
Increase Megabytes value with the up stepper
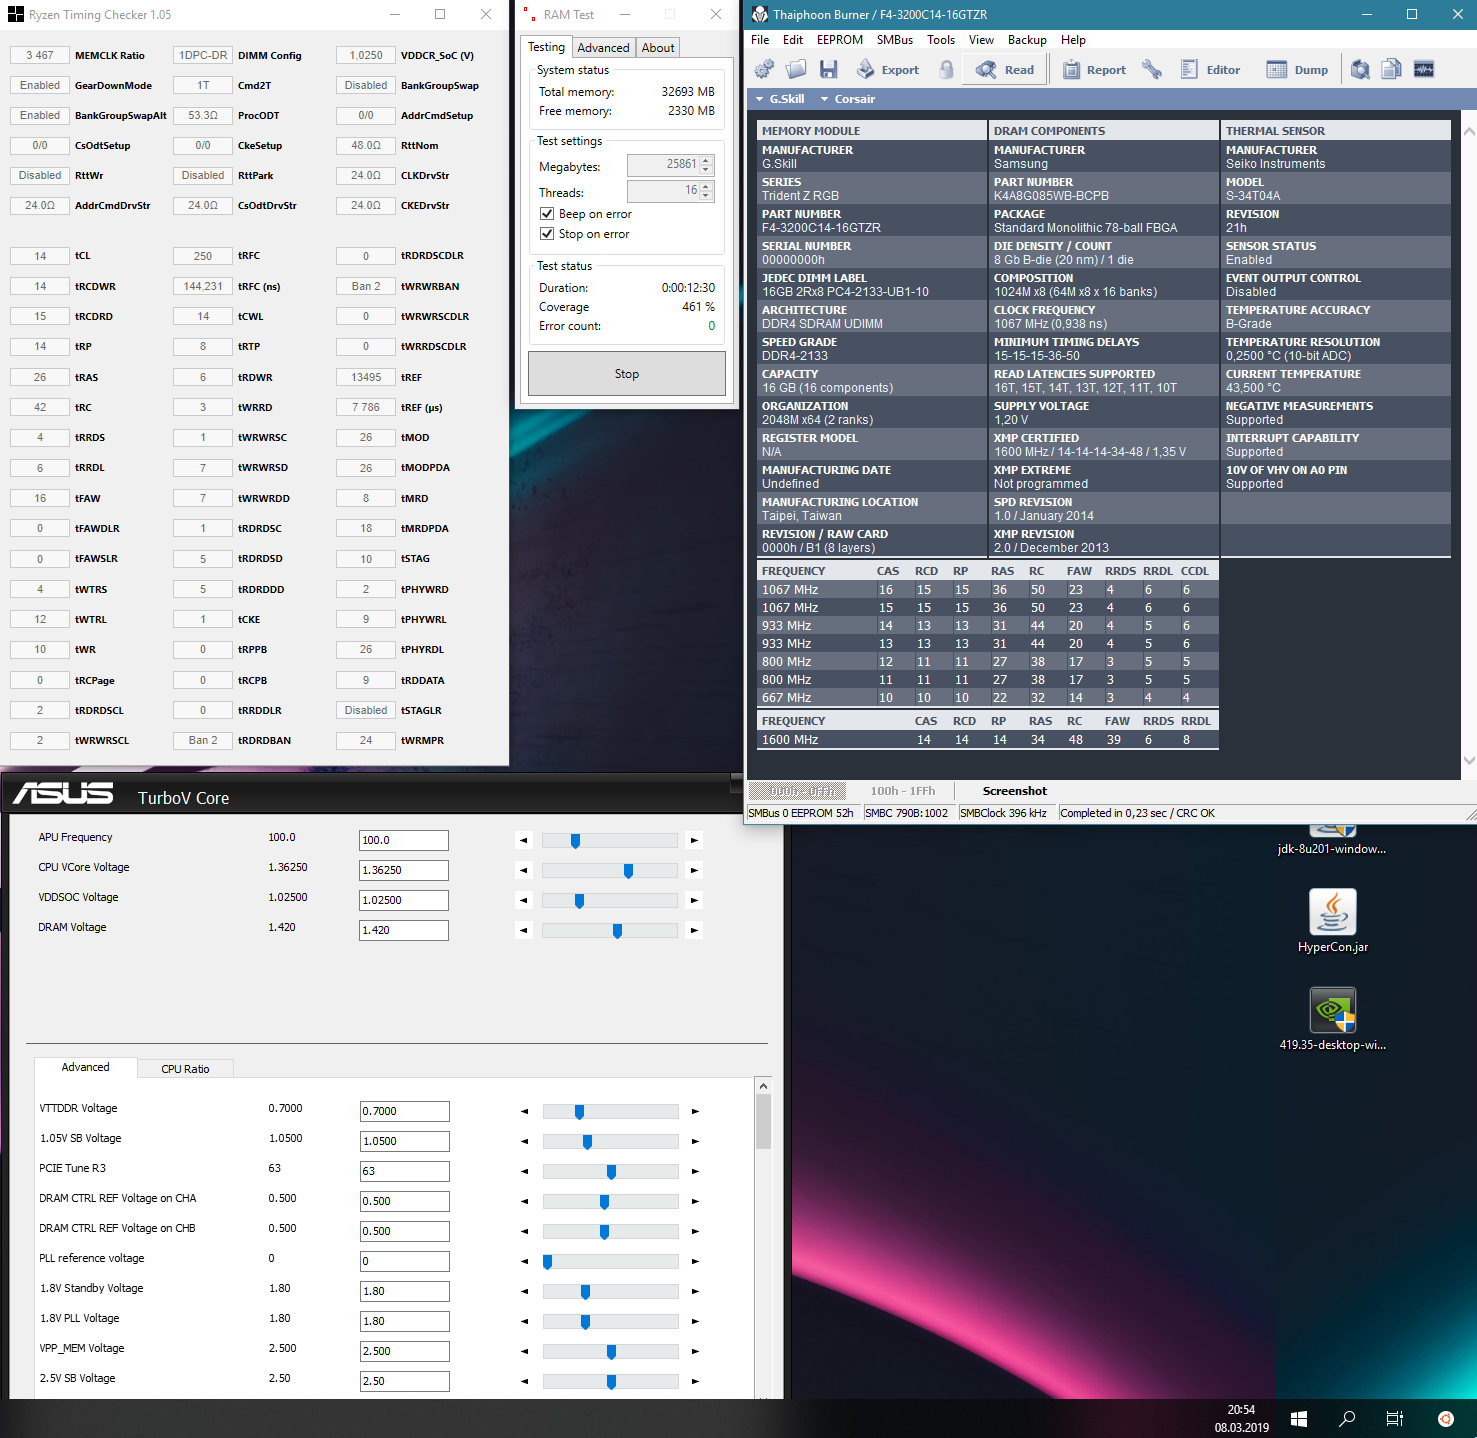click(706, 160)
